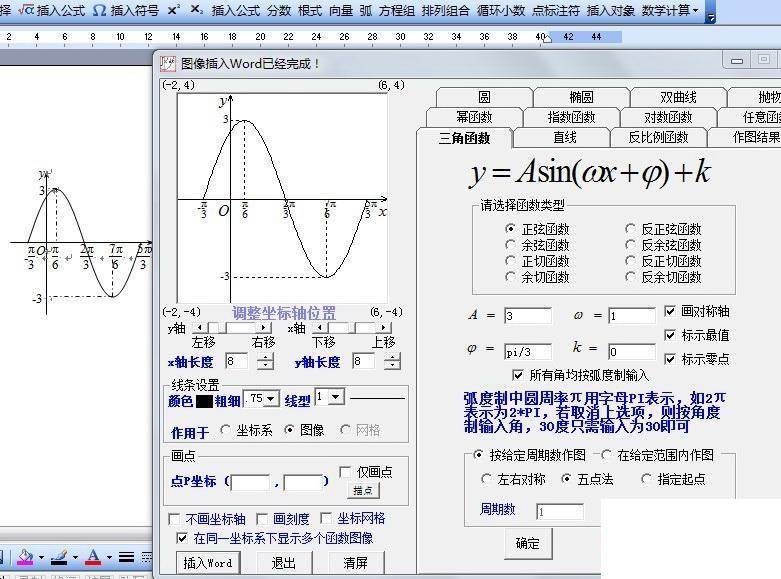Screen dimensions: 781x579
Task: Choose 在给定范围内作图 option
Action: (606, 454)
